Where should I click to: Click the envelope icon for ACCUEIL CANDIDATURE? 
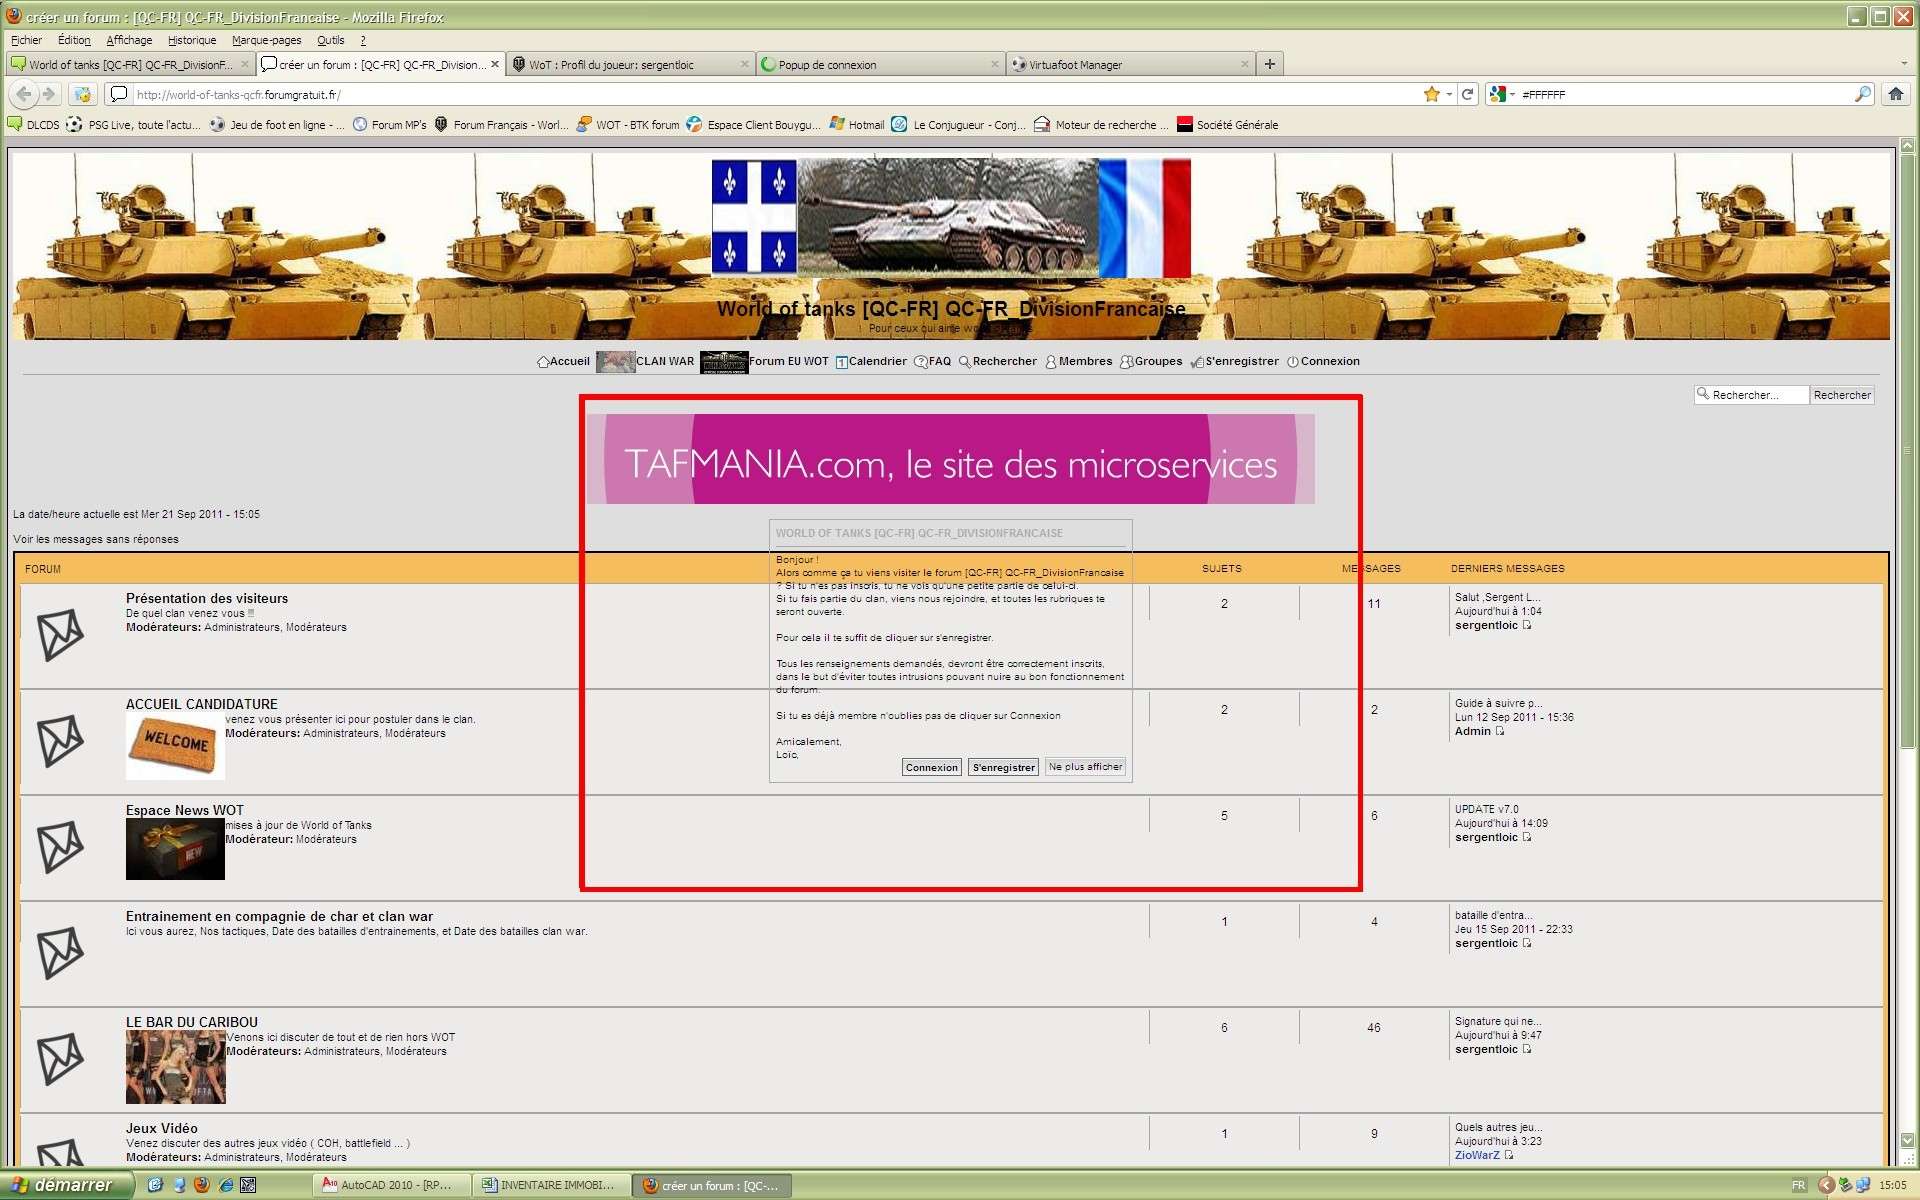60,741
